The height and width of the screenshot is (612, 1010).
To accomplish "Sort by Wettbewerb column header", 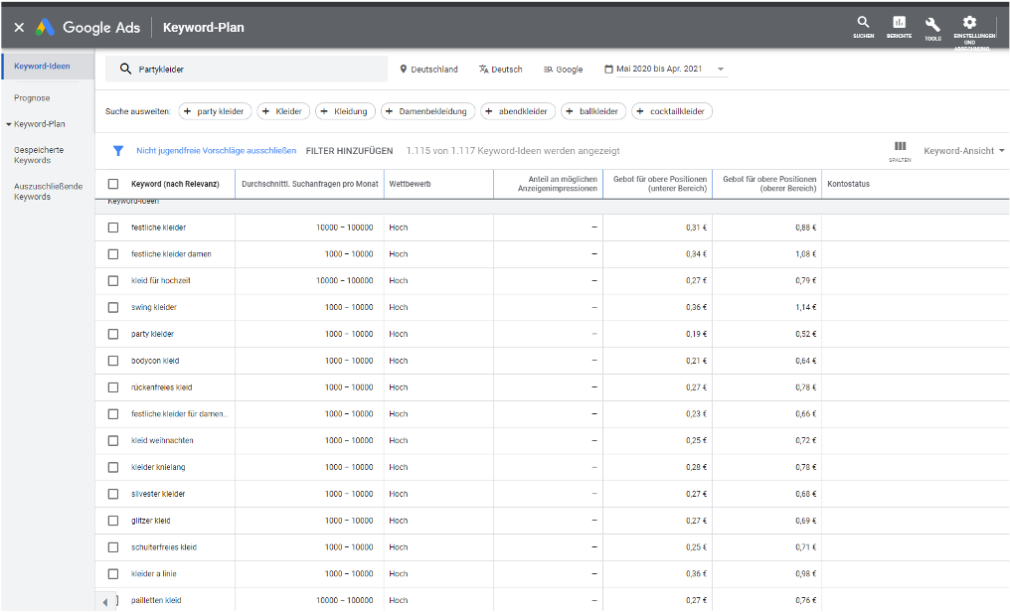I will coord(410,184).
